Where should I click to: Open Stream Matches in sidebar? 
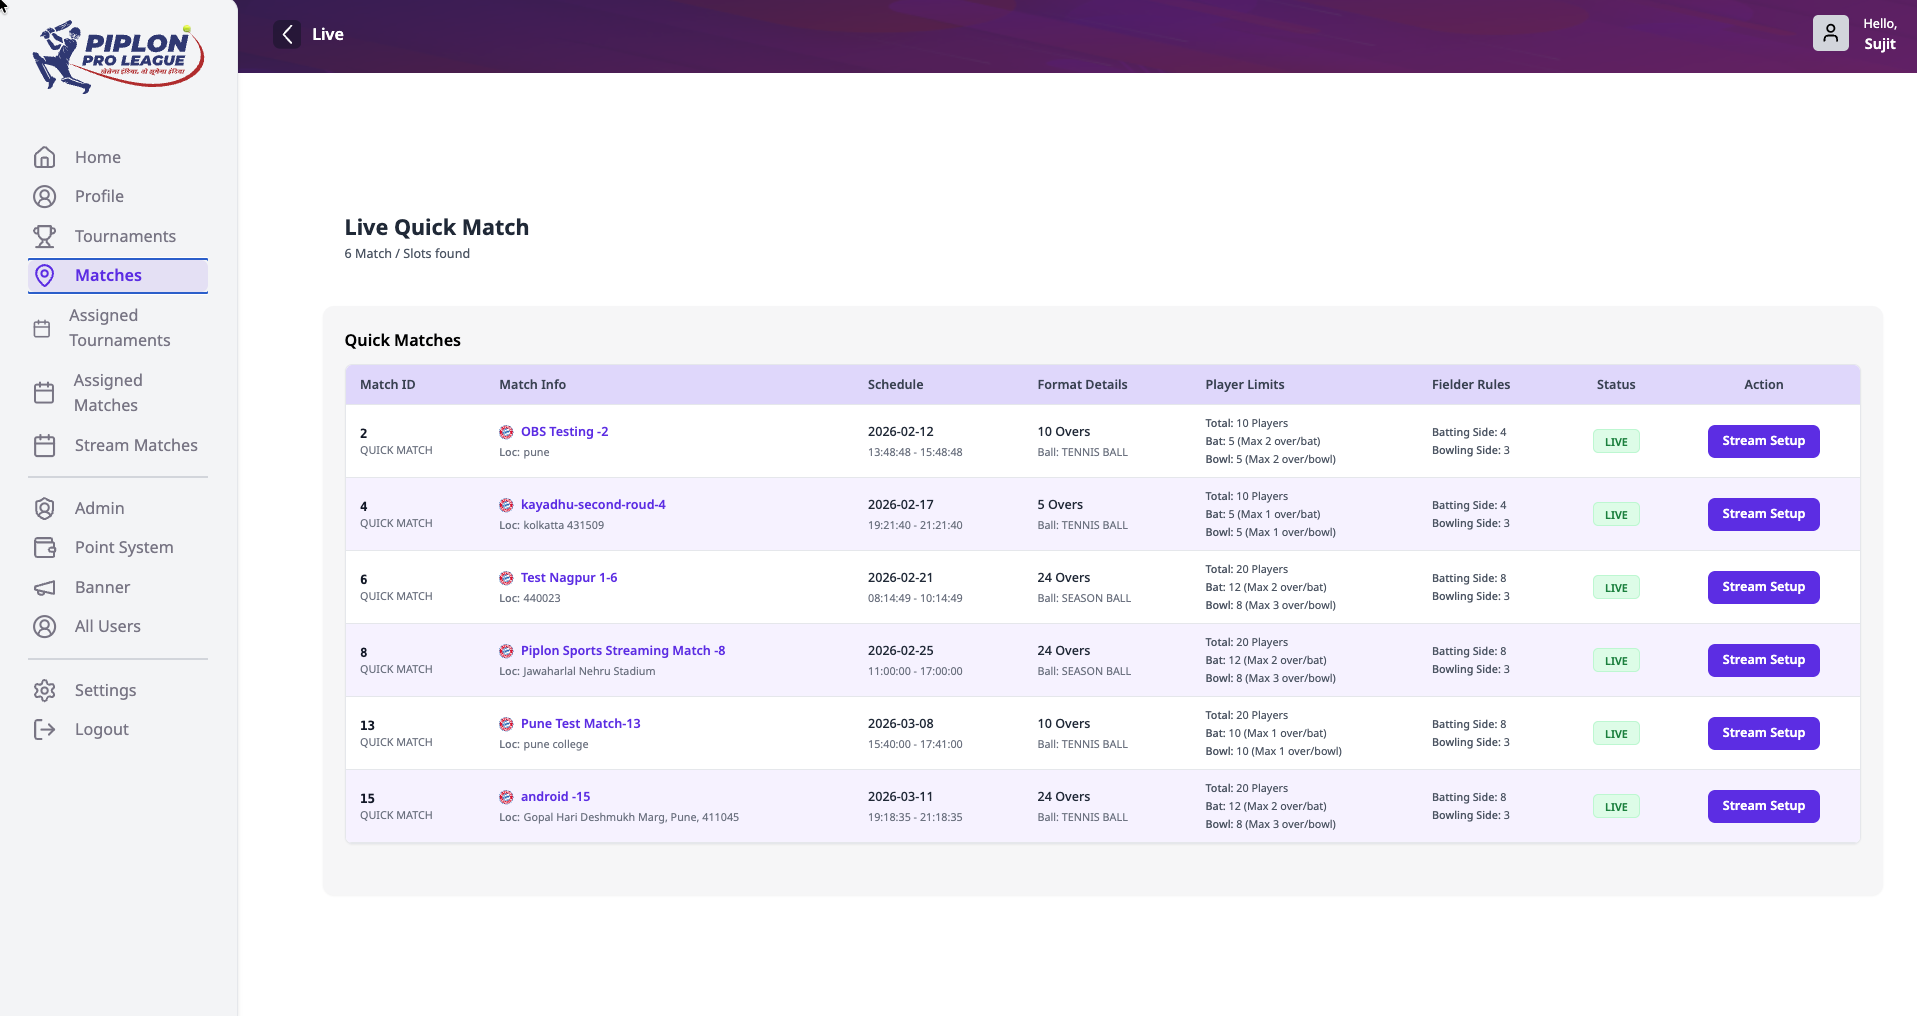tap(118, 445)
